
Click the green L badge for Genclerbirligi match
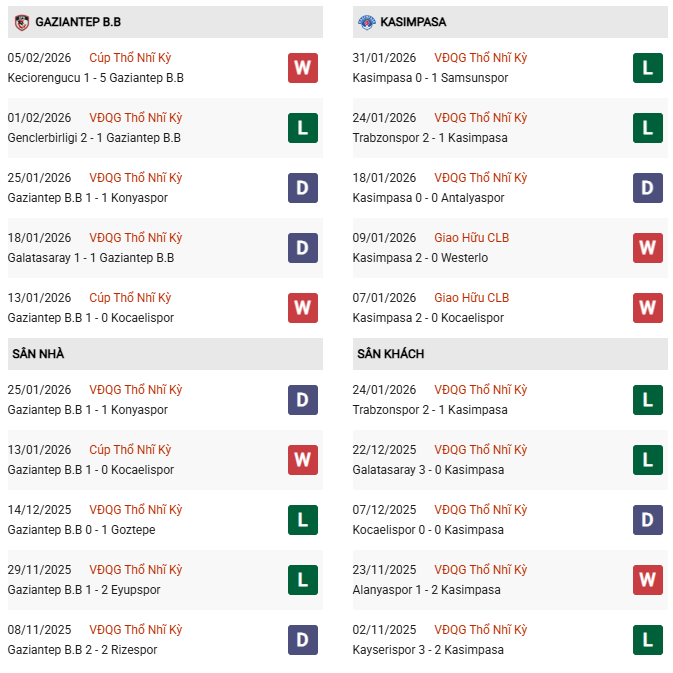pos(303,128)
